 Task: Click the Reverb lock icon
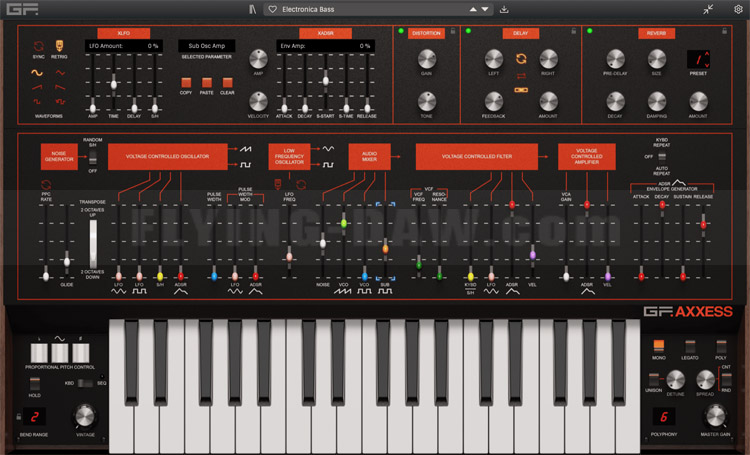pyautogui.click(x=724, y=31)
